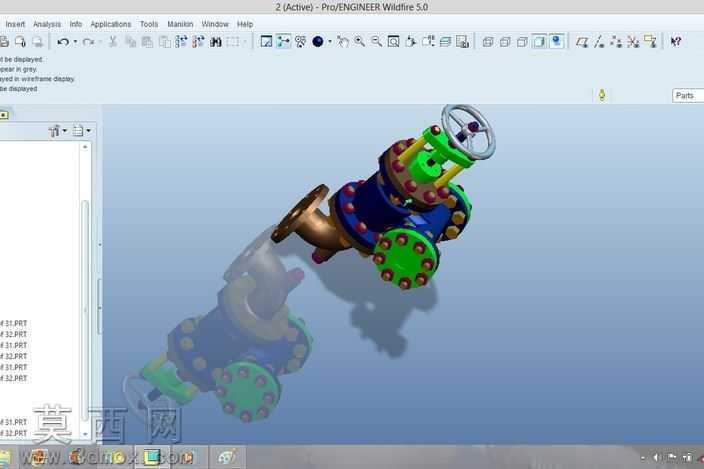
Task: Click the Copy icon
Action: tap(131, 42)
